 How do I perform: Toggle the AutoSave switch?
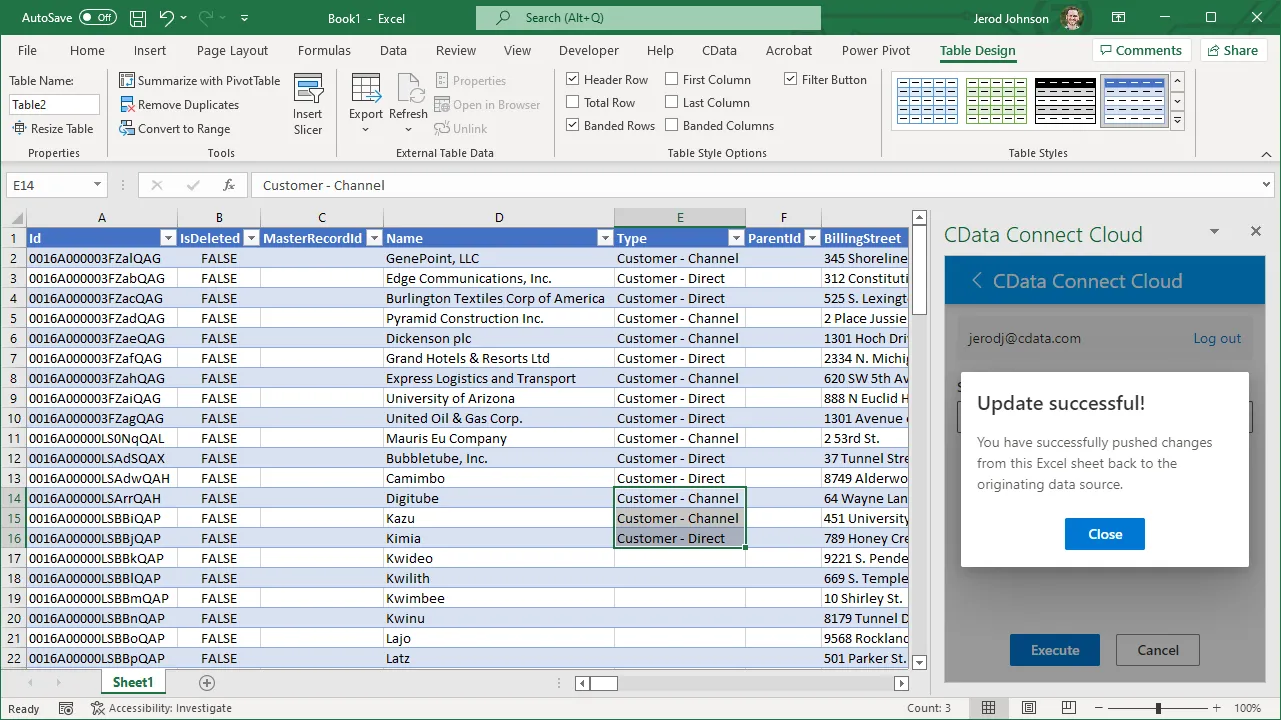(x=97, y=18)
